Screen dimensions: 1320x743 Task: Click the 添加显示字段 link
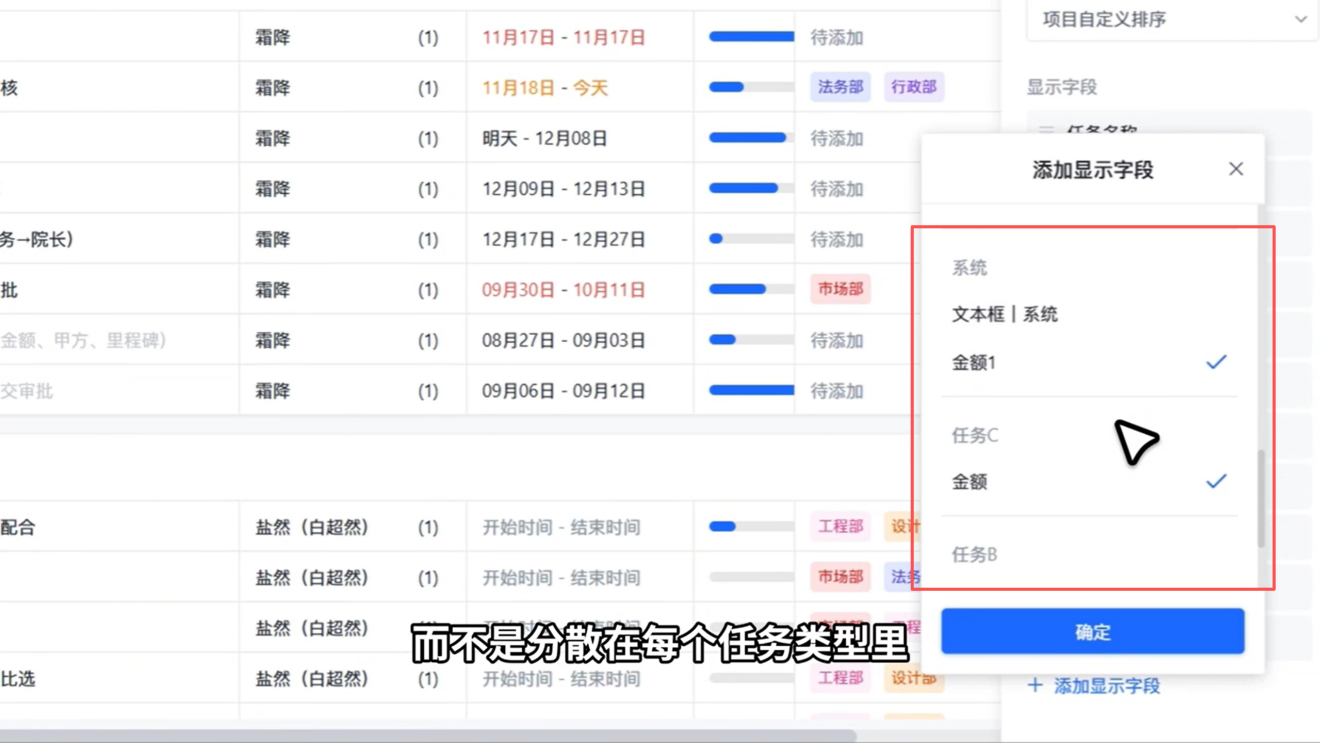click(1107, 686)
